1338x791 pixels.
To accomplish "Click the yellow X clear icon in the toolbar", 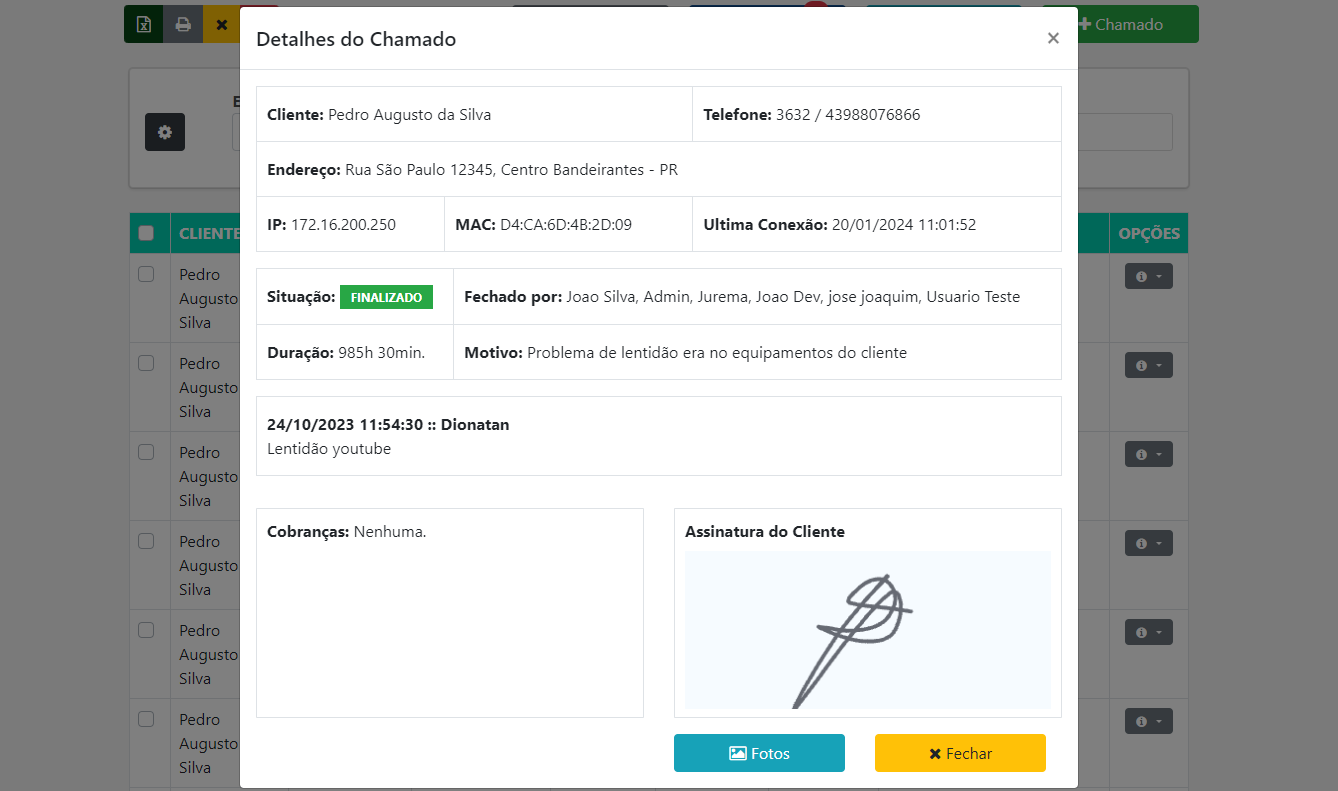I will [x=221, y=23].
